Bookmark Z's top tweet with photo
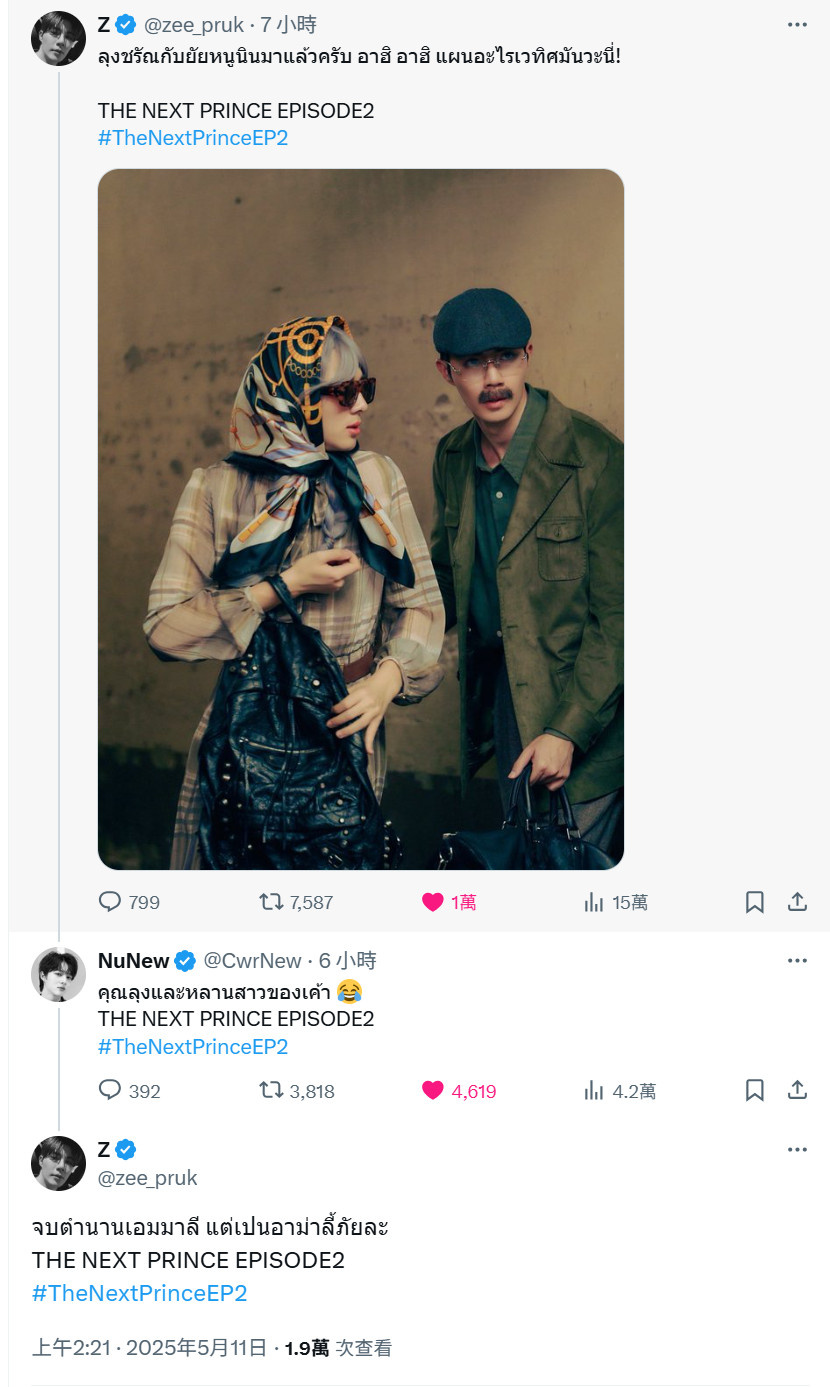This screenshot has height=1387, width=830. pos(755,902)
